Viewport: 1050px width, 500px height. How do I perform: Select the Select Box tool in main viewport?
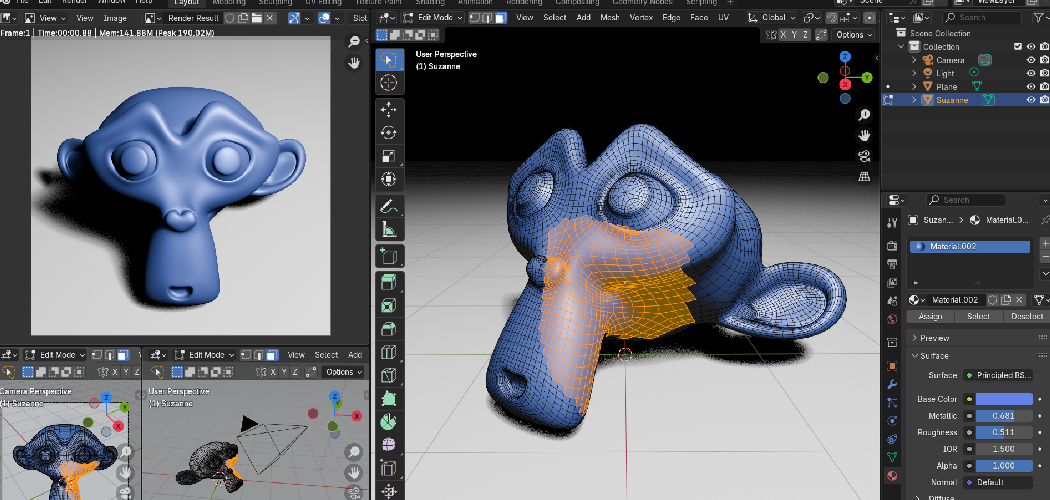click(x=389, y=60)
